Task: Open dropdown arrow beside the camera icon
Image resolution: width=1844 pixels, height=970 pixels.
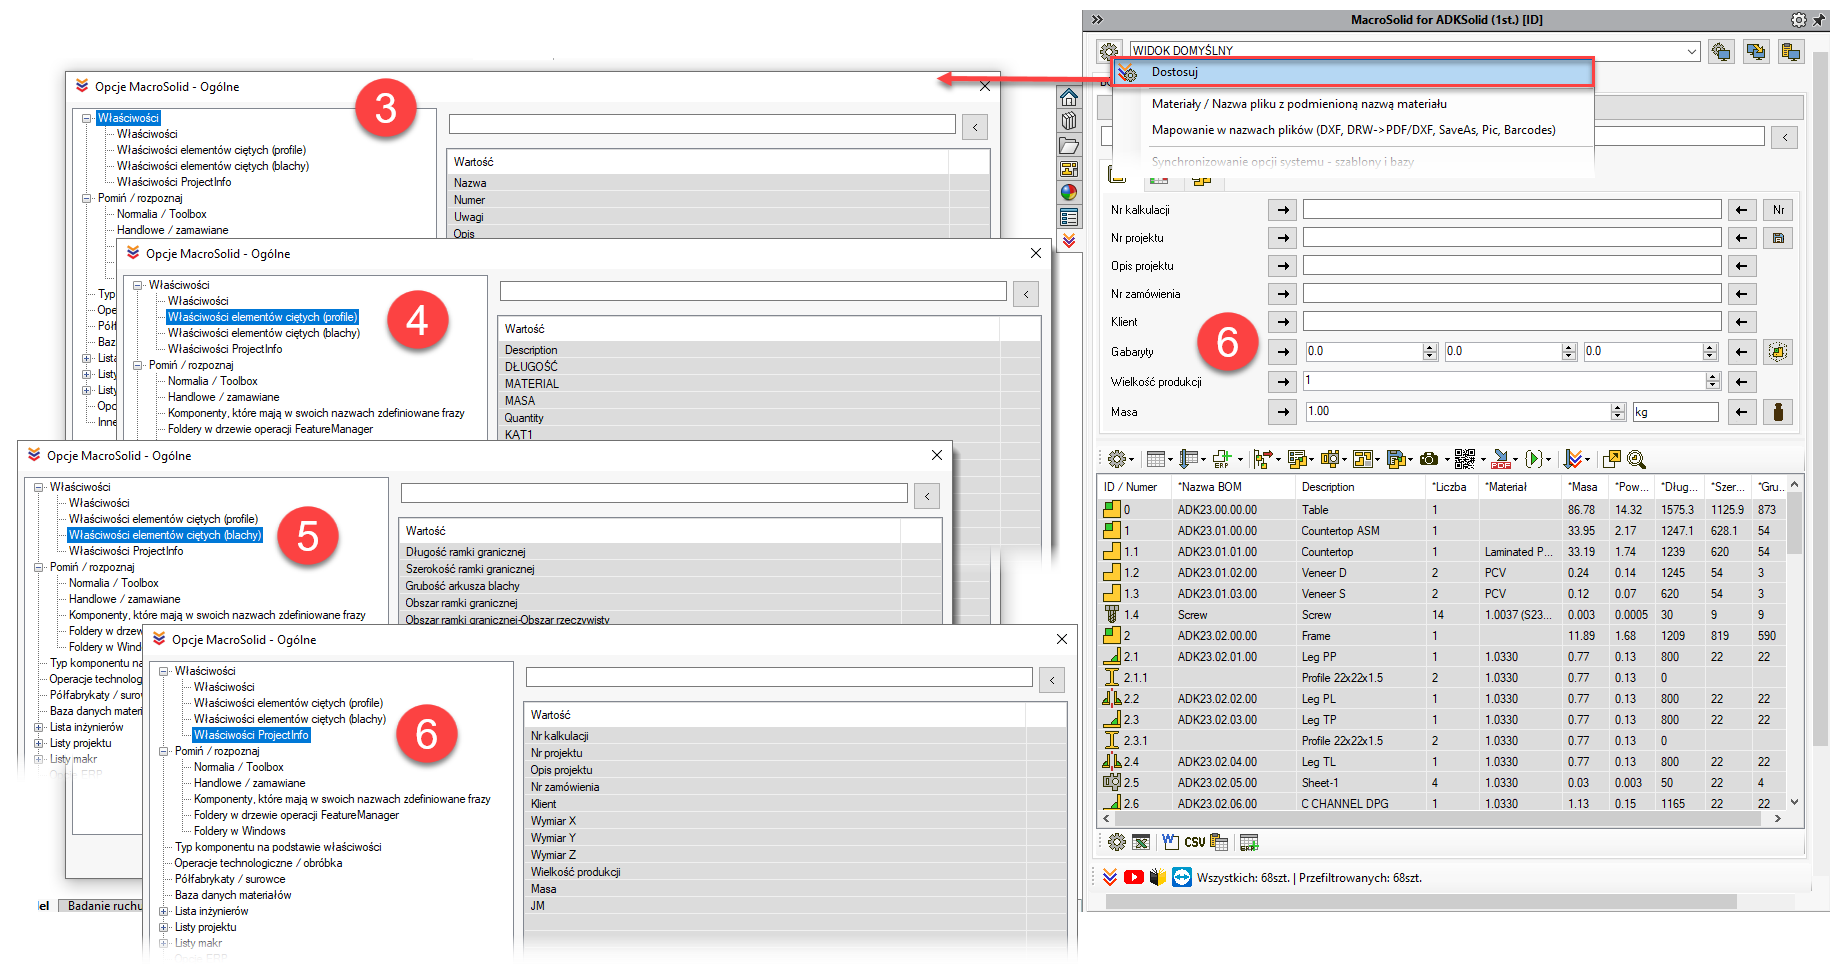Action: click(1447, 460)
